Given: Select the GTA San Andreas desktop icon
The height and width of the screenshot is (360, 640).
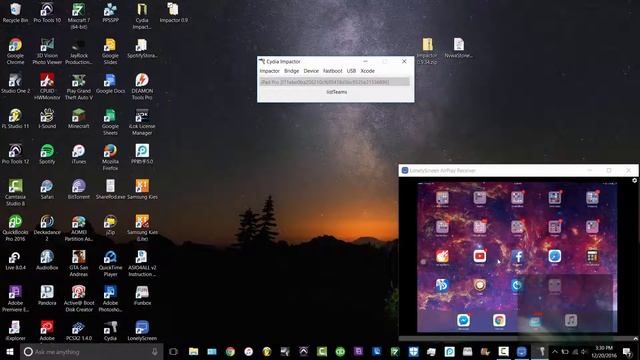Looking at the screenshot, I should pyautogui.click(x=79, y=263).
